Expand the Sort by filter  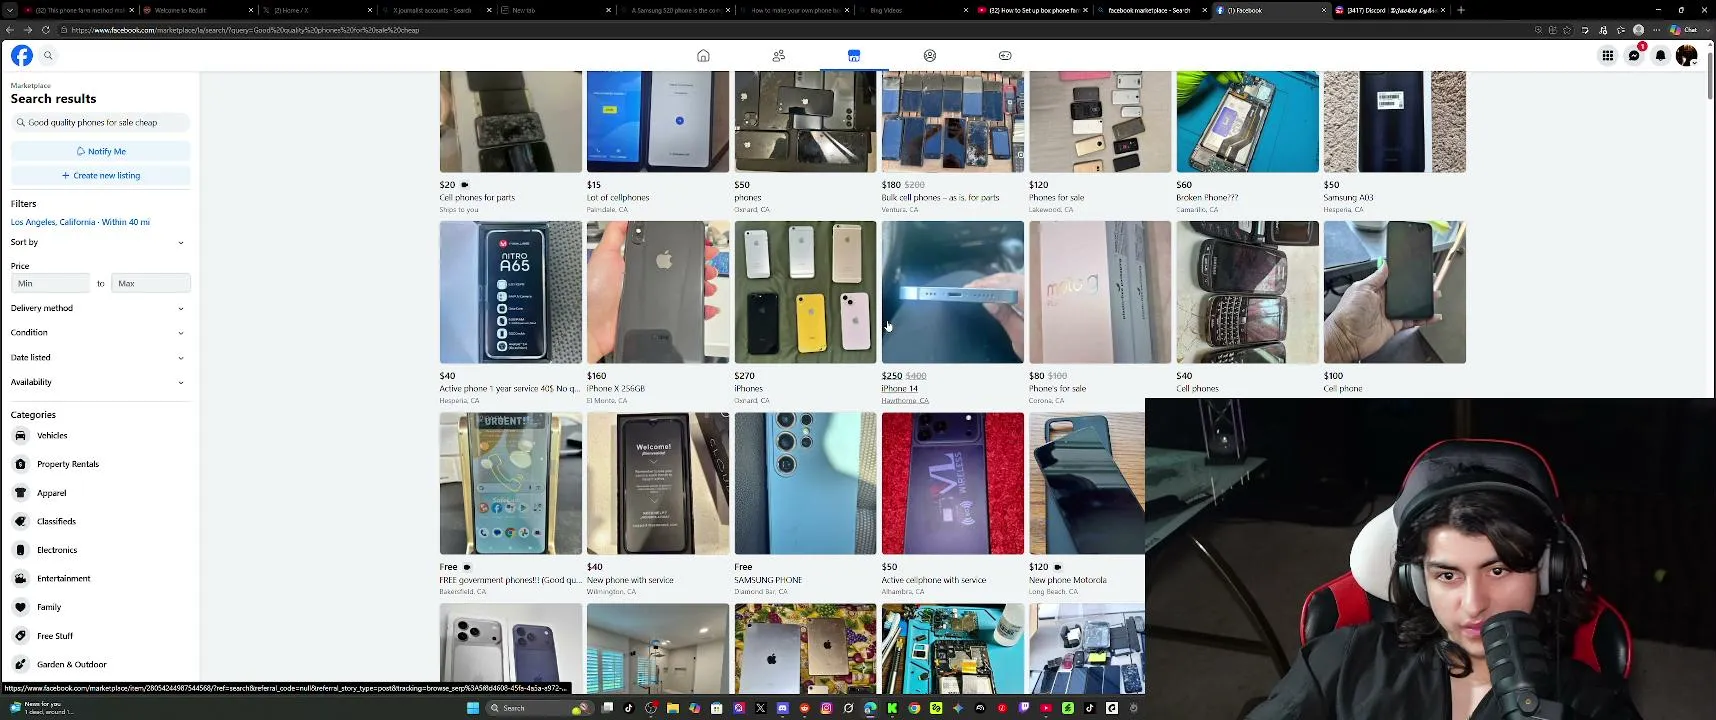click(98, 242)
